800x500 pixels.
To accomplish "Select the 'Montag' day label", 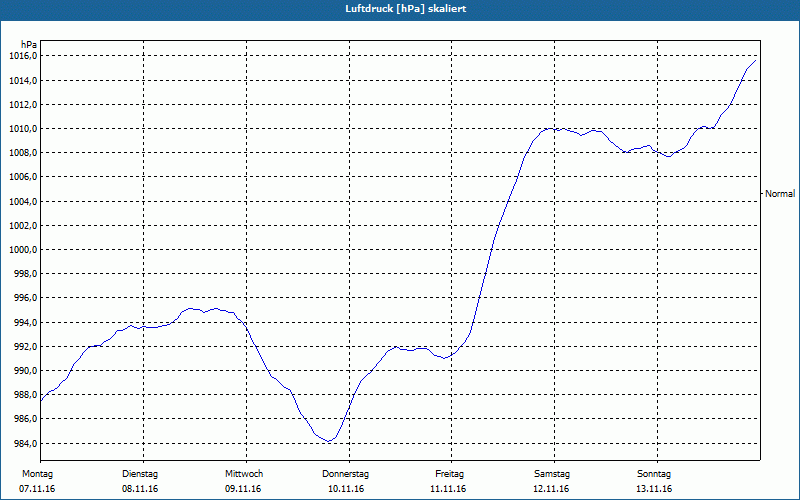I will click(37, 474).
